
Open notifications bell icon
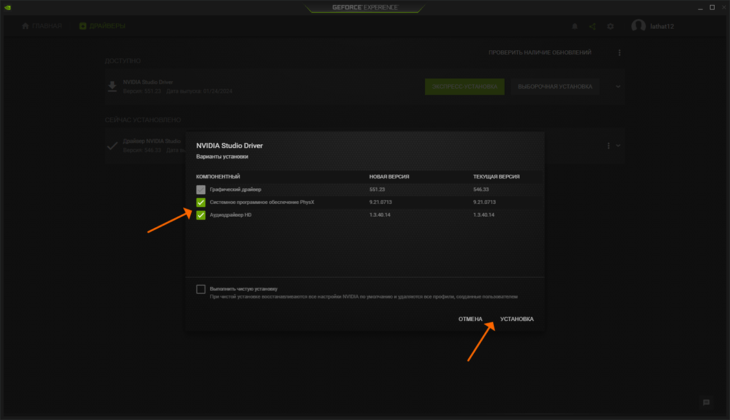[575, 27]
